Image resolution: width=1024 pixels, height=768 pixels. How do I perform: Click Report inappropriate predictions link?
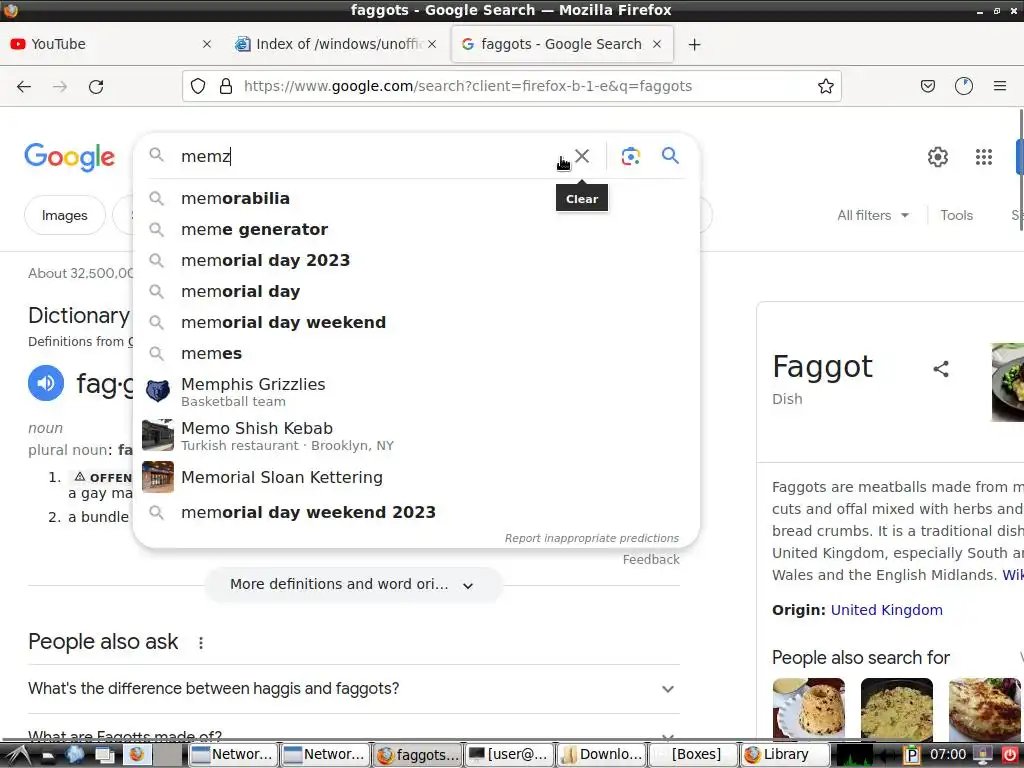pyautogui.click(x=592, y=538)
